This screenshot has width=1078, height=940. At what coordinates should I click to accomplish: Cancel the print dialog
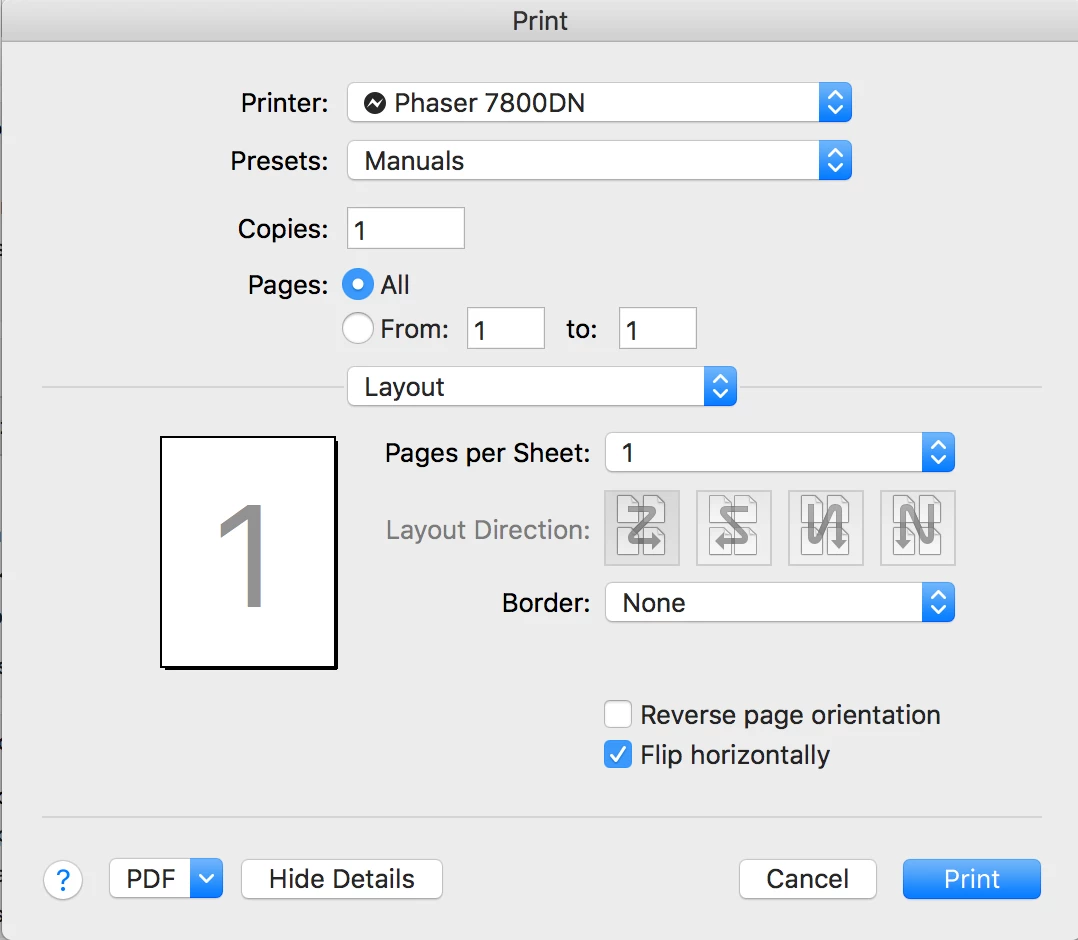[x=808, y=879]
